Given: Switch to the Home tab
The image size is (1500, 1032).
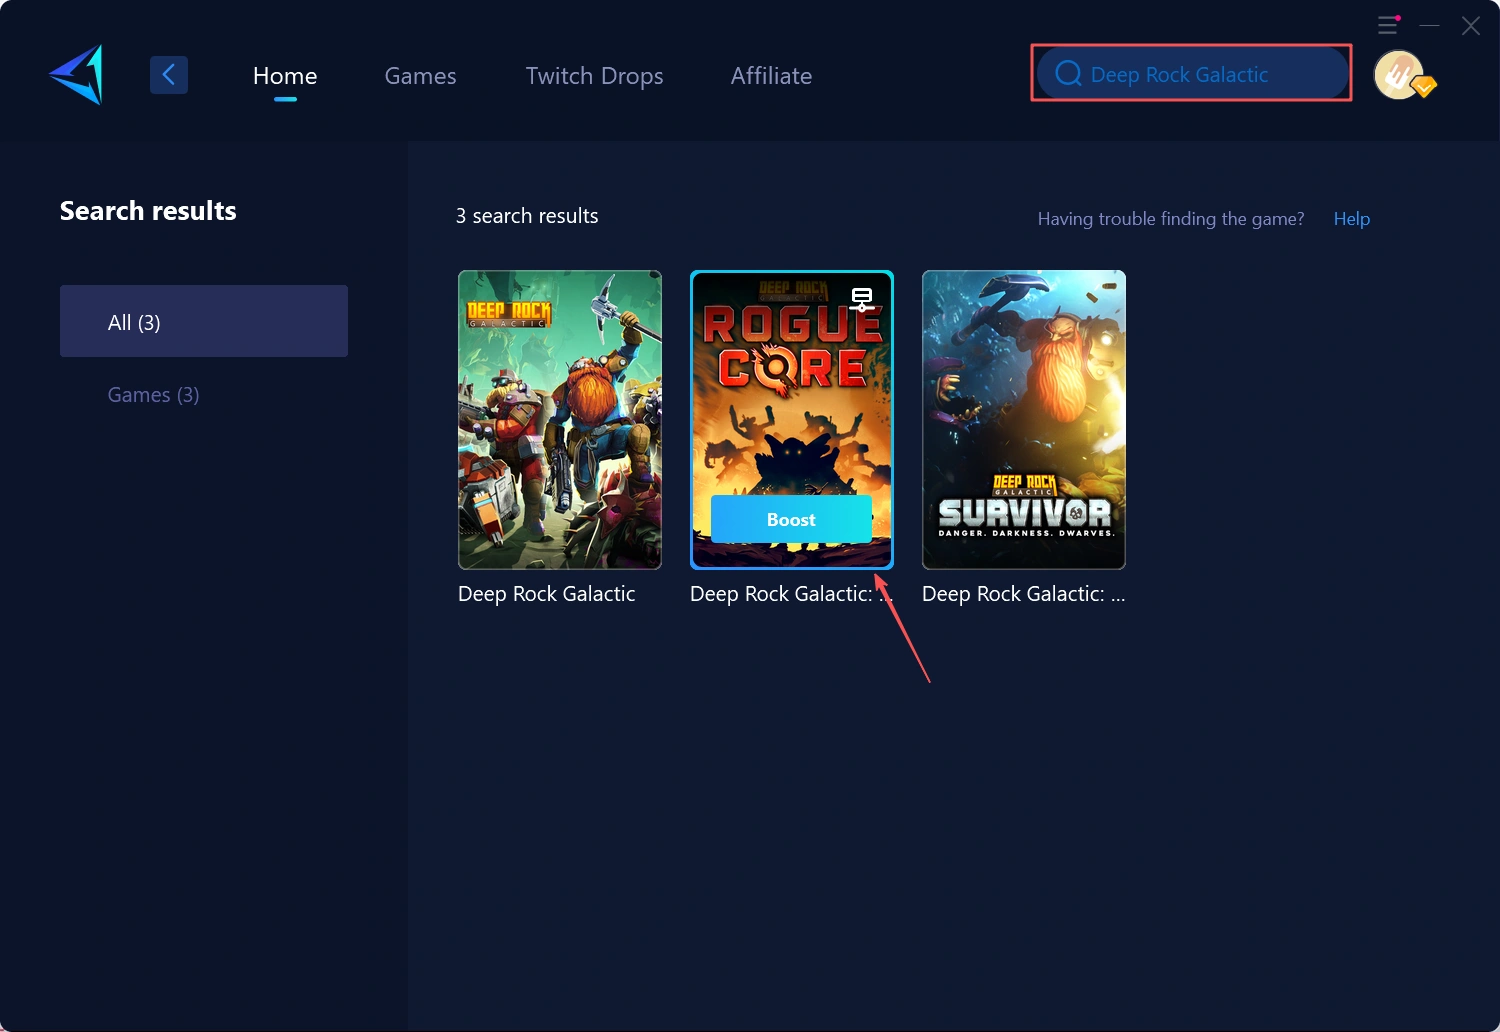Looking at the screenshot, I should (285, 76).
